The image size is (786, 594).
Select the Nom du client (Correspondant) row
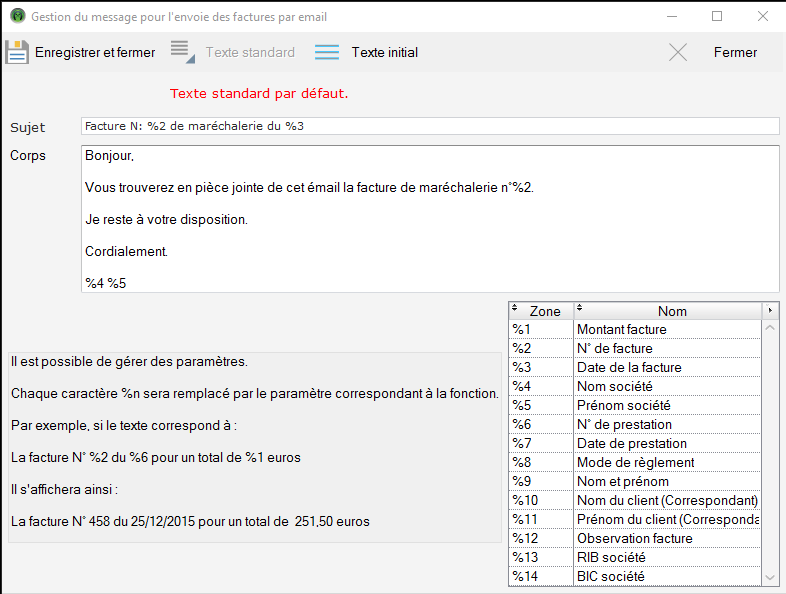(x=635, y=501)
